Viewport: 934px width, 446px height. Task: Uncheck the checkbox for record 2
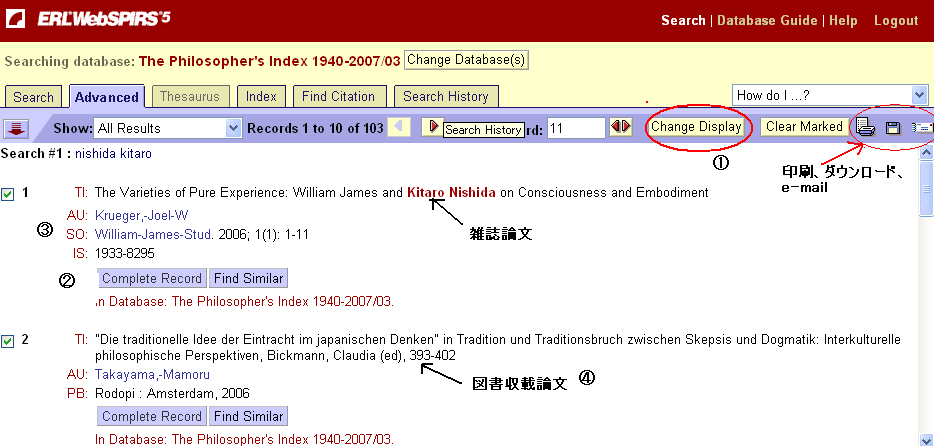coord(7,342)
